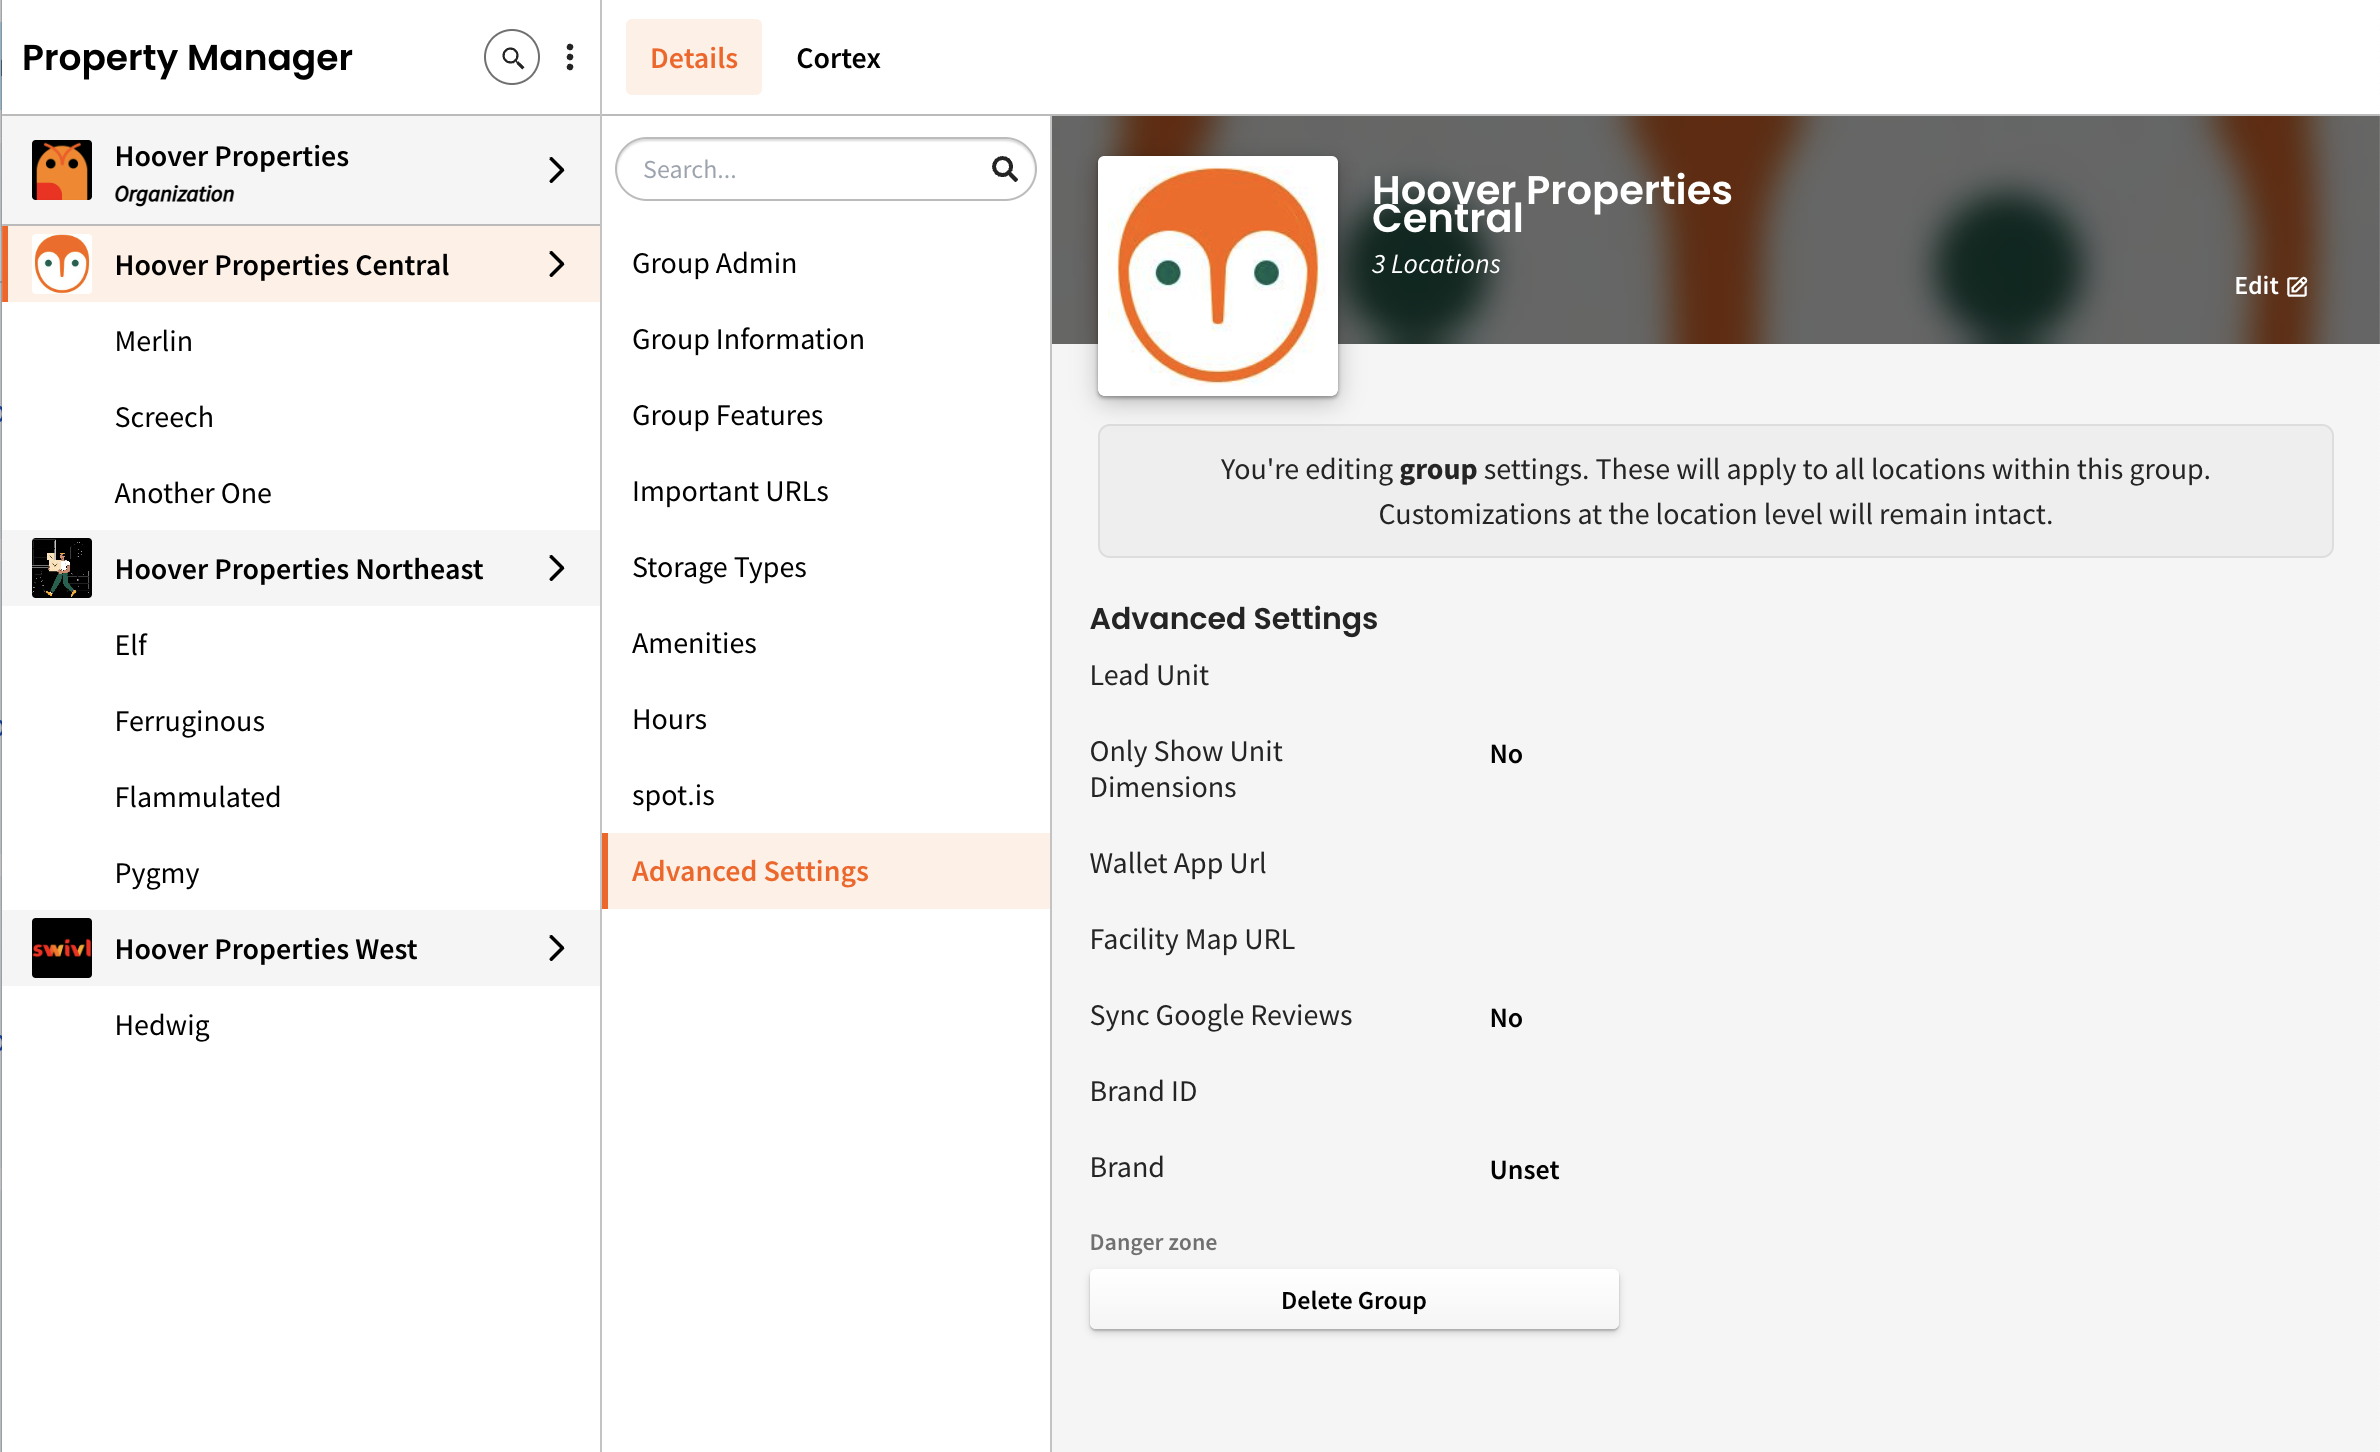Expand the Hoover Properties West chevron

tap(557, 949)
